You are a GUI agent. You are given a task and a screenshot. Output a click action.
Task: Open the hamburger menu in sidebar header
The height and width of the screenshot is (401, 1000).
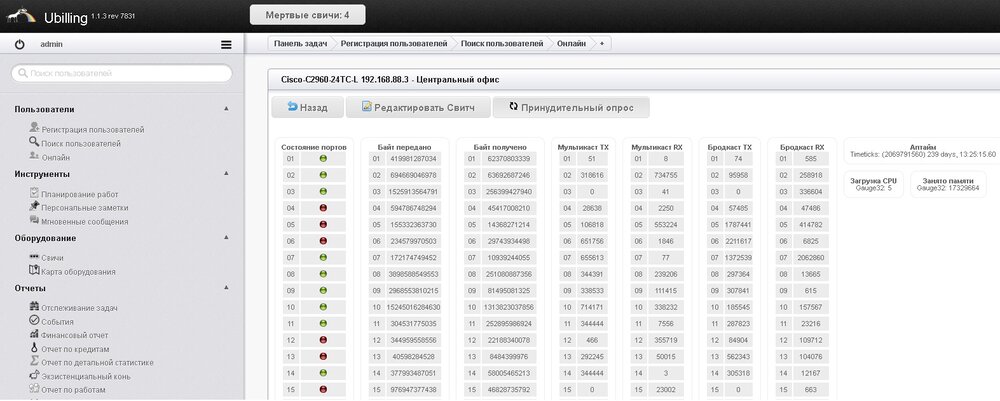point(226,45)
